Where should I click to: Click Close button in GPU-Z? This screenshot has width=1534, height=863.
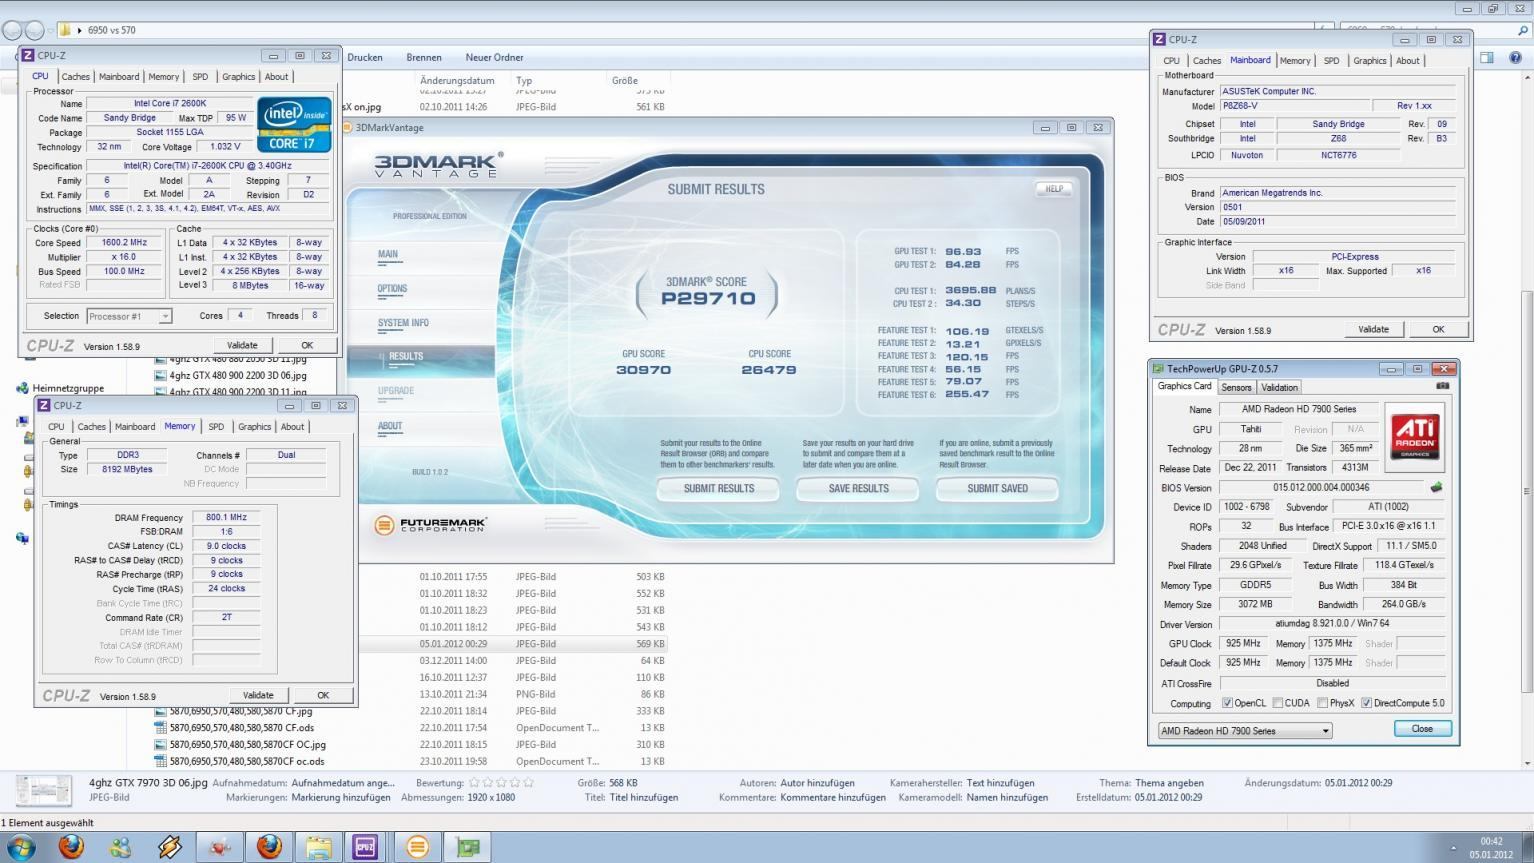click(1422, 728)
